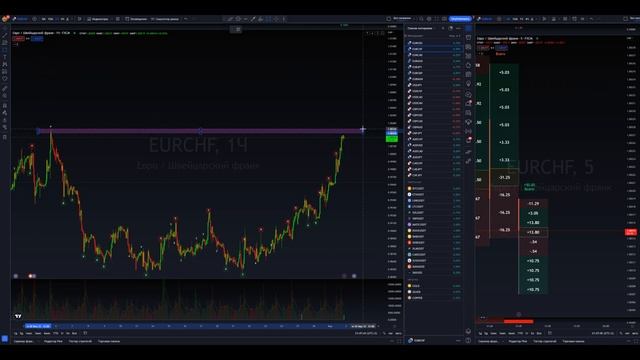The image size is (640, 360).
Task: Select SILVER row in watchlist
Action: pyautogui.click(x=433, y=292)
